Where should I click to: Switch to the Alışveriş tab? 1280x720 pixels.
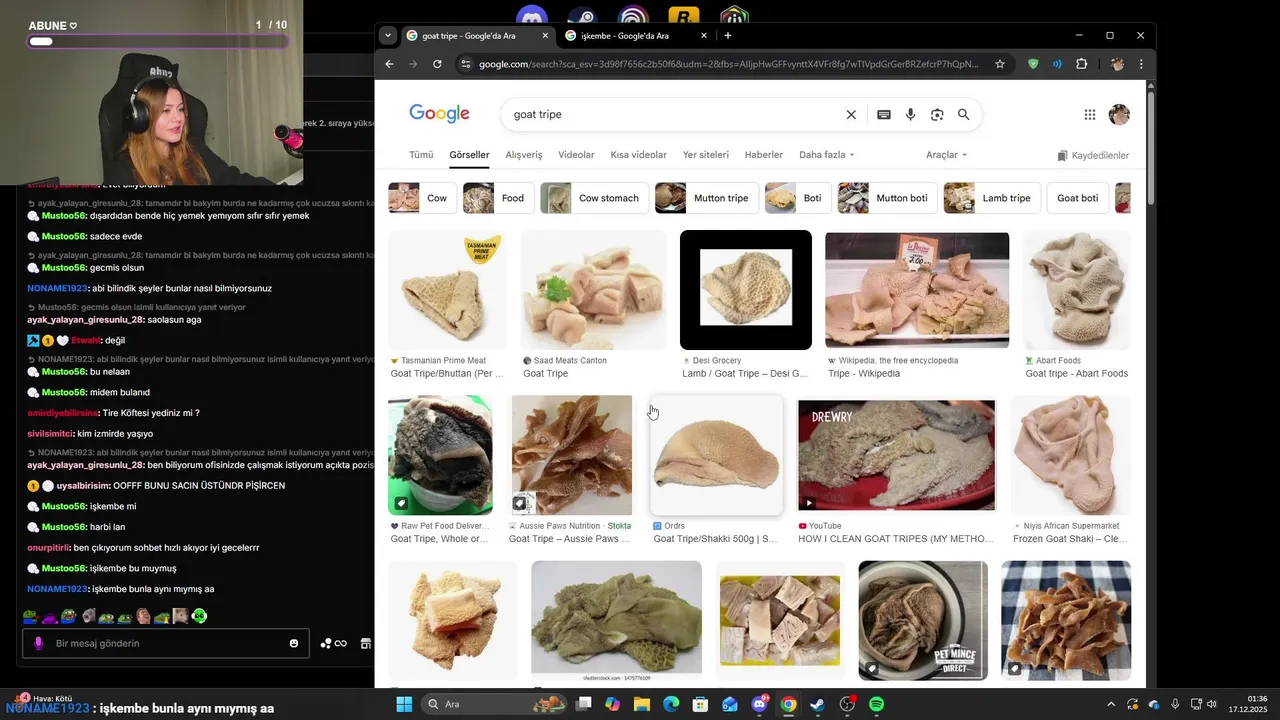tap(524, 155)
